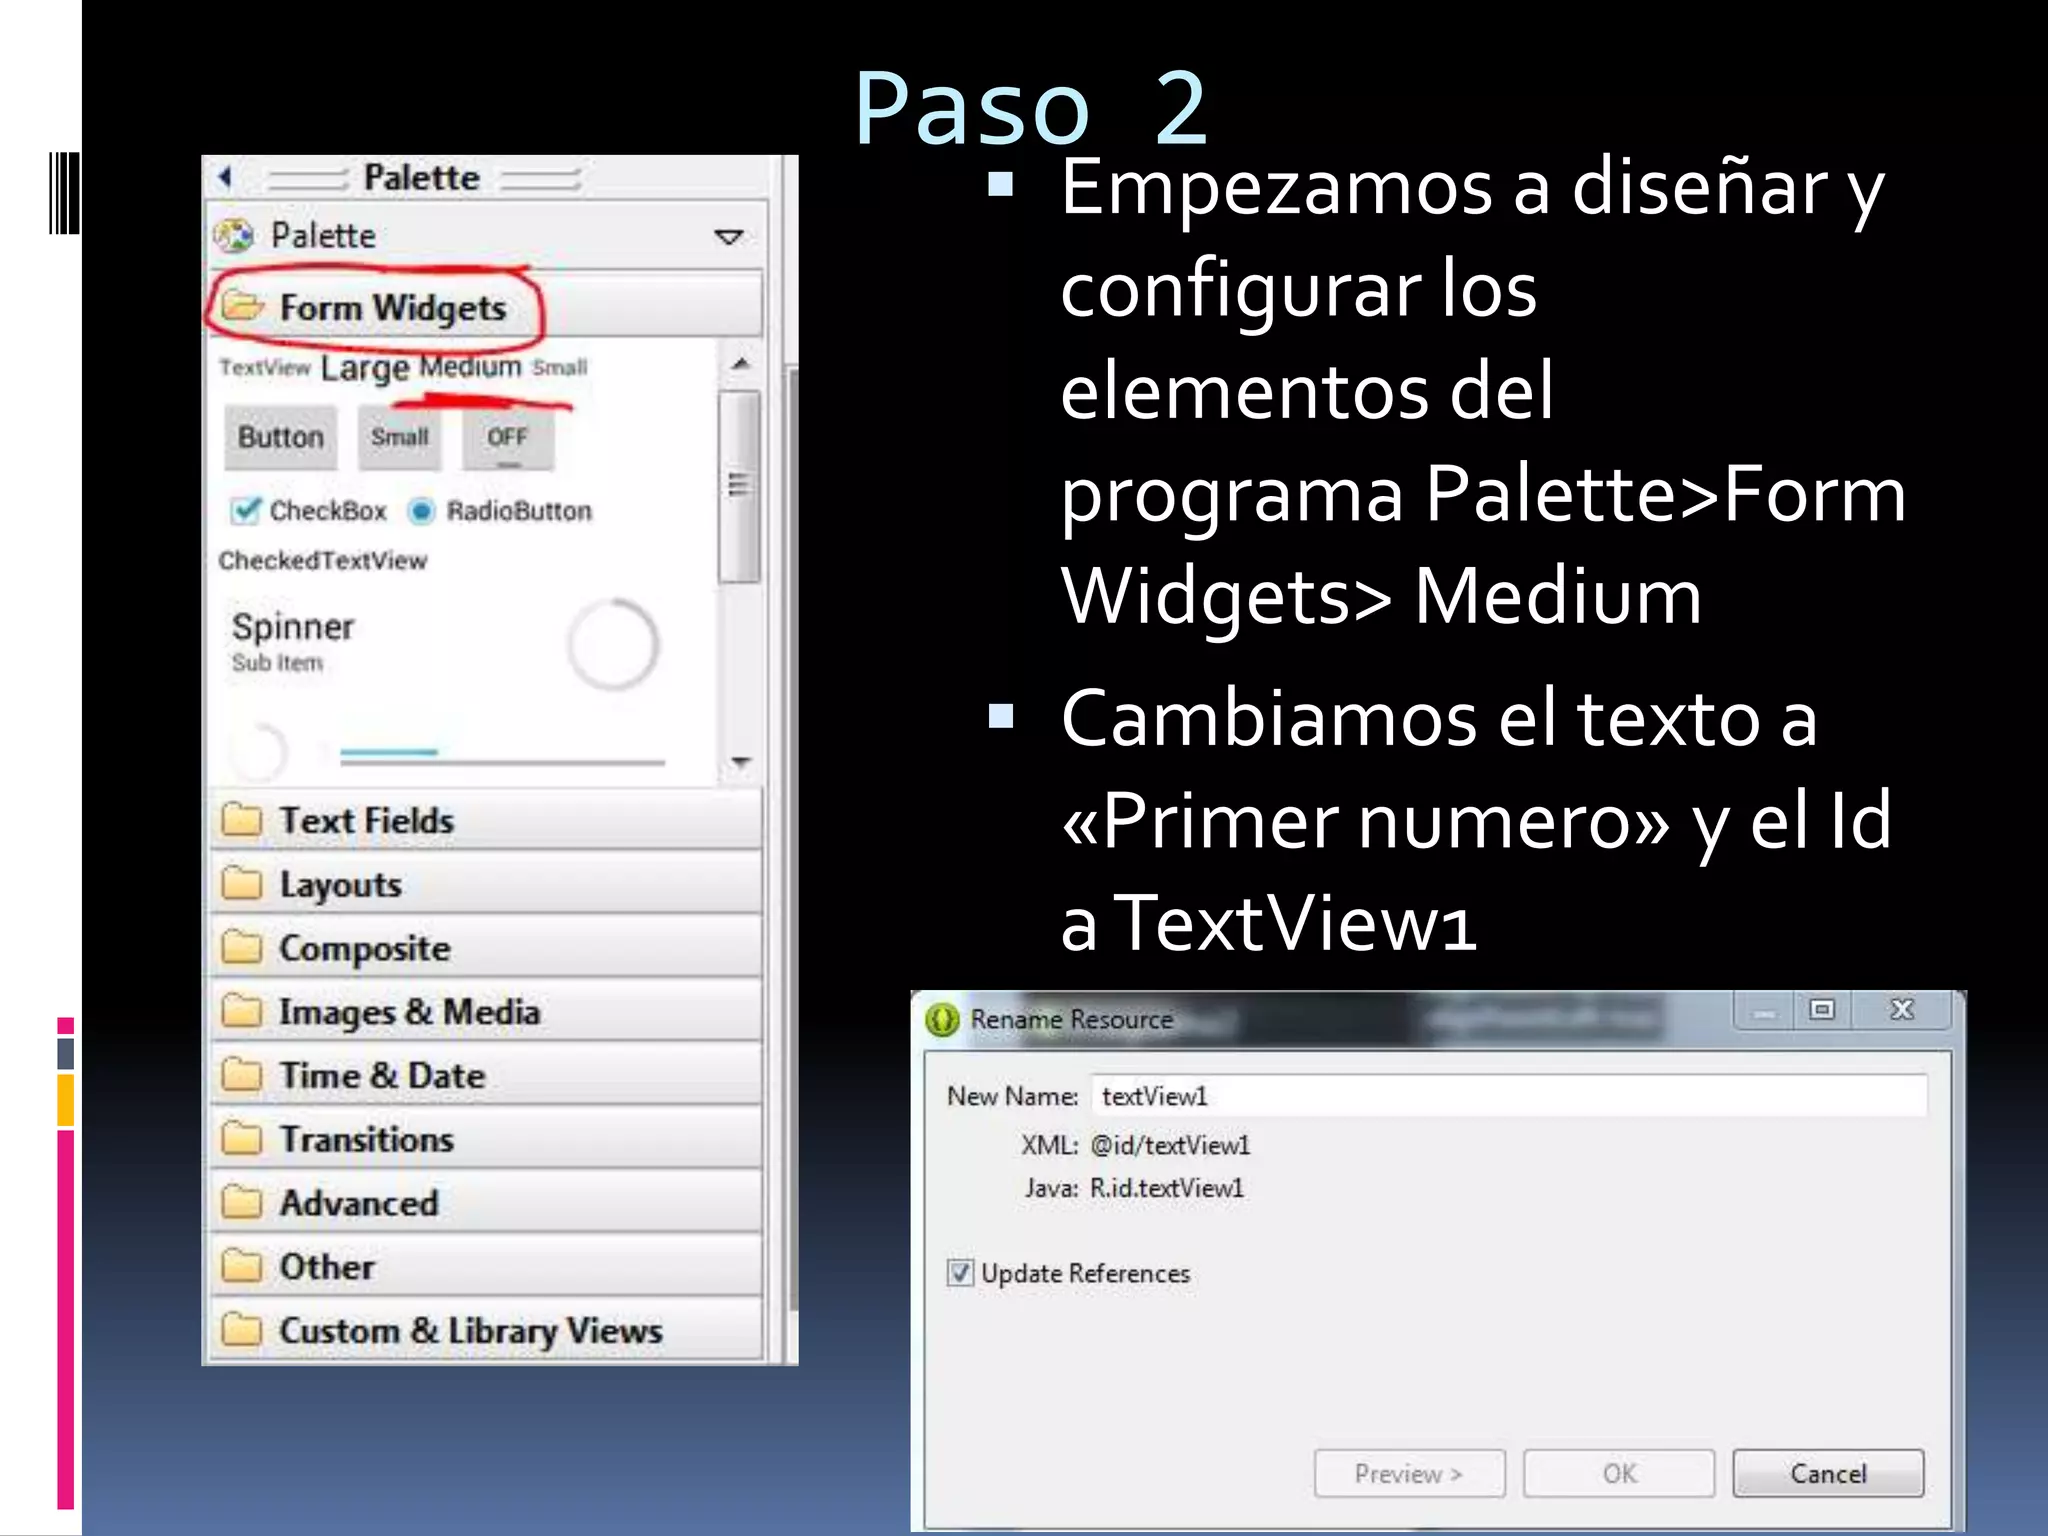The width and height of the screenshot is (2048, 1536).
Task: Click the folder icon beside Advanced
Action: 242,1201
